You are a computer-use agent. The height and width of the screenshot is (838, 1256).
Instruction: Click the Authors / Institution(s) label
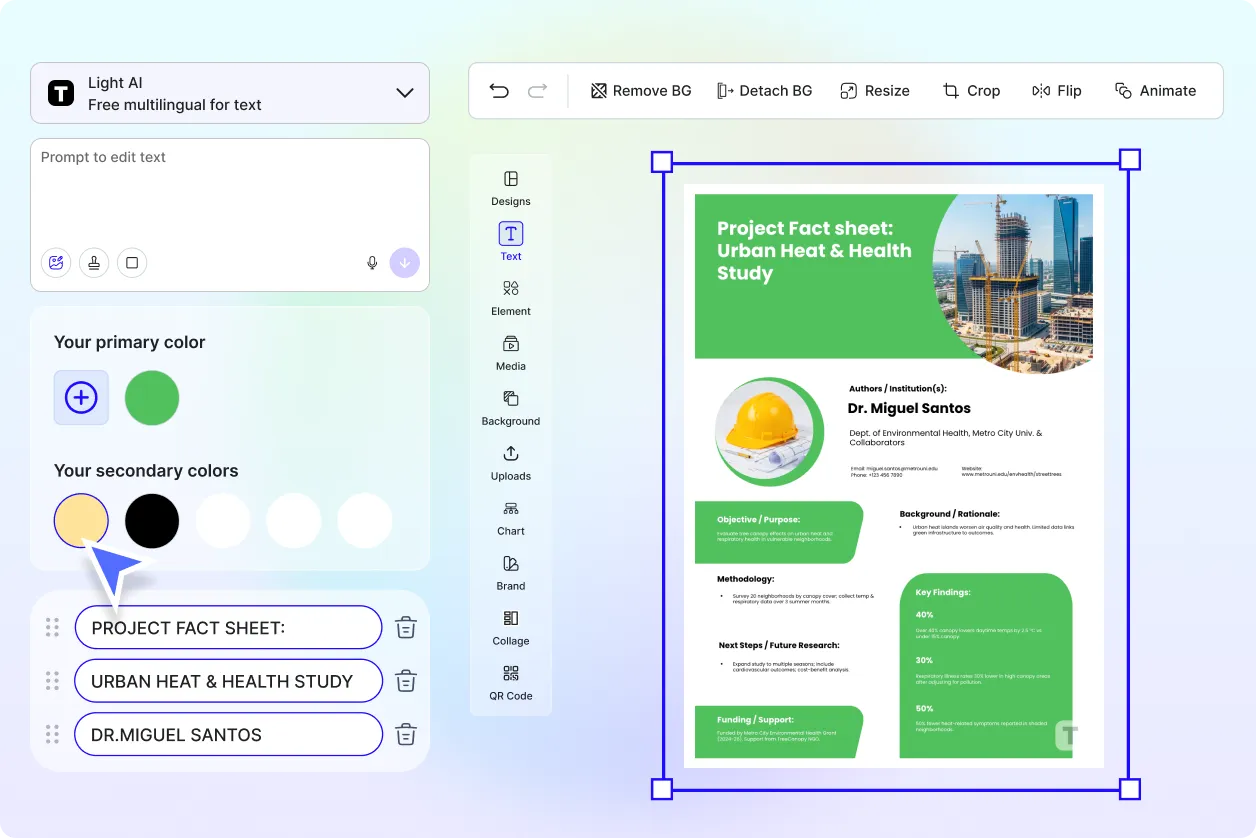pyautogui.click(x=898, y=389)
